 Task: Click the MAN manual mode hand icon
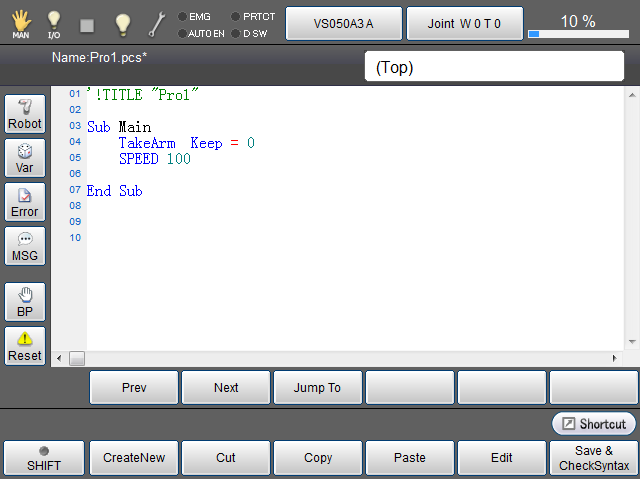click(20, 22)
